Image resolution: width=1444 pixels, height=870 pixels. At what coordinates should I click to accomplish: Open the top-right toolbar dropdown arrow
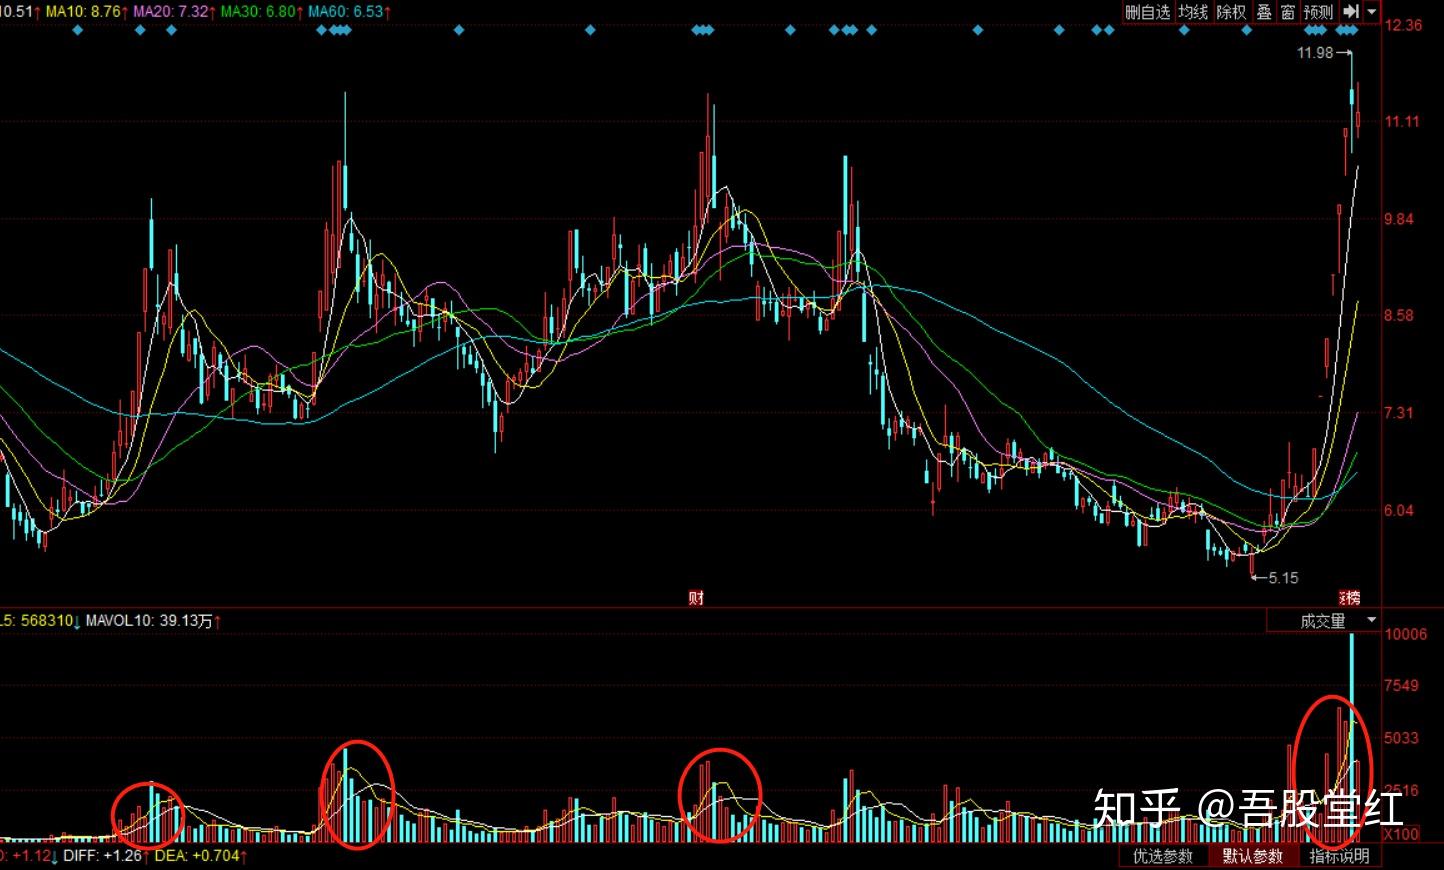(x=1372, y=12)
